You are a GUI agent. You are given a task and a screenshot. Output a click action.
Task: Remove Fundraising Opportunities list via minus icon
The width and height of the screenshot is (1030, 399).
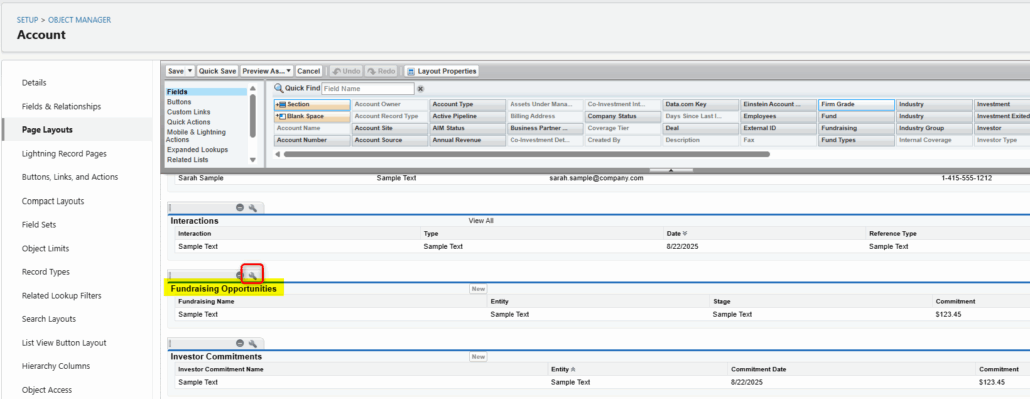[240, 275]
